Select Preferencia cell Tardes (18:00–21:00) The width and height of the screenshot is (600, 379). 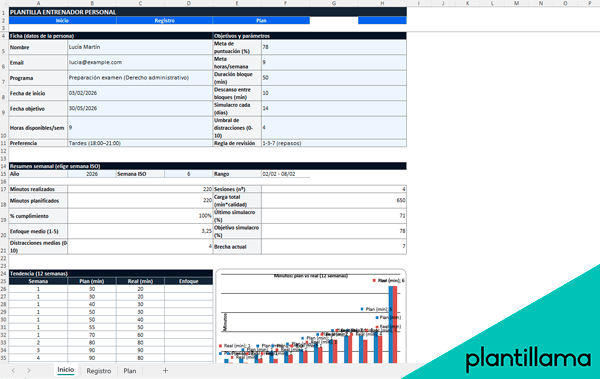(x=140, y=143)
